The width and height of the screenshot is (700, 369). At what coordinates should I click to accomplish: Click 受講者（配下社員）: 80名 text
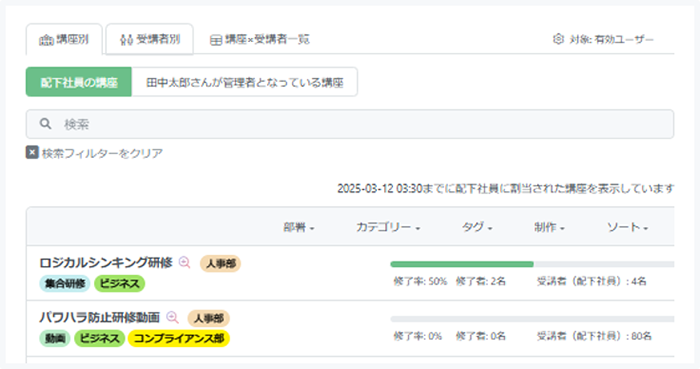click(594, 336)
